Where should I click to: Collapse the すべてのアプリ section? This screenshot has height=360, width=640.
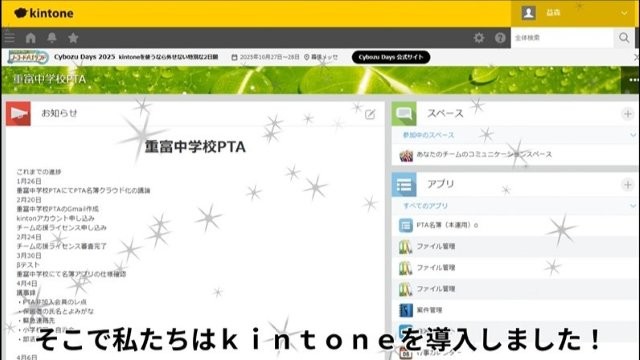[x=633, y=206]
